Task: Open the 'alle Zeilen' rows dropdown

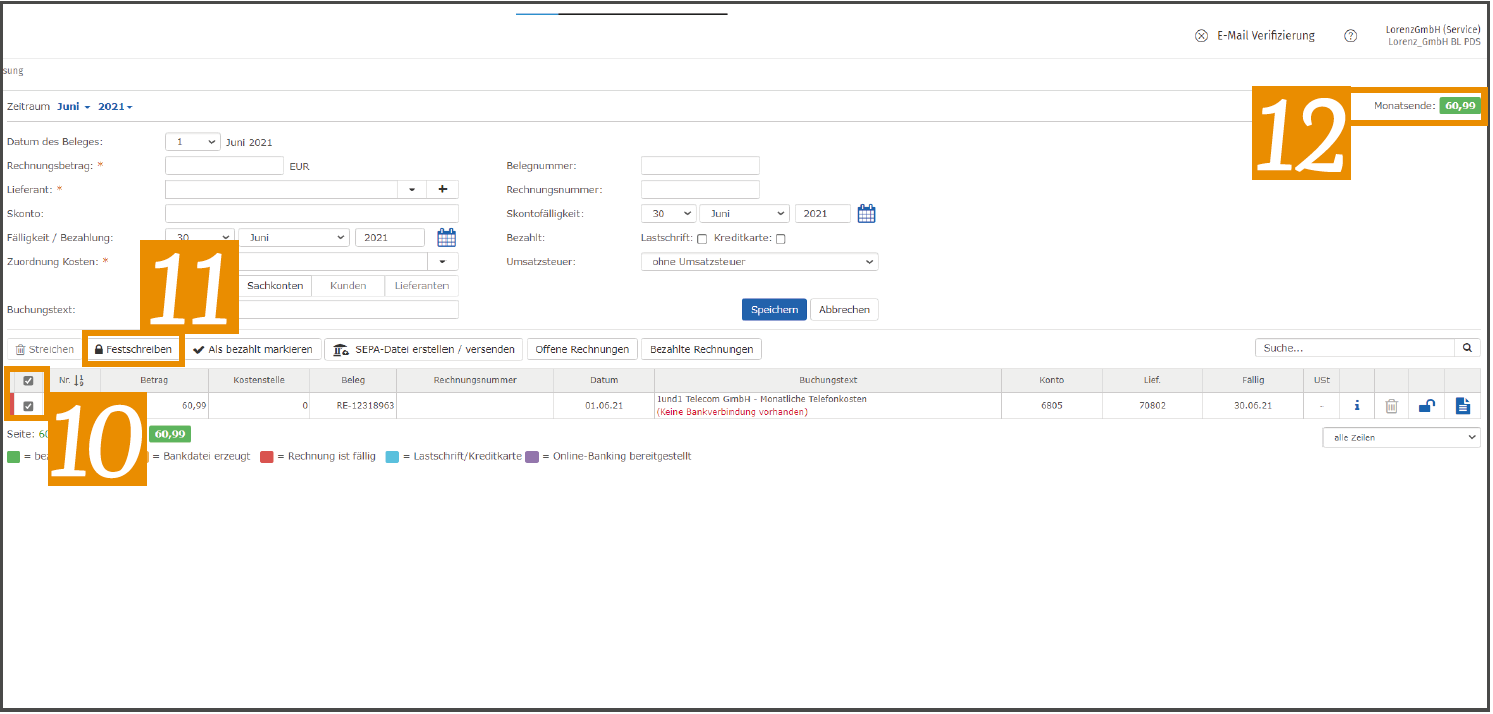Action: (x=1400, y=438)
